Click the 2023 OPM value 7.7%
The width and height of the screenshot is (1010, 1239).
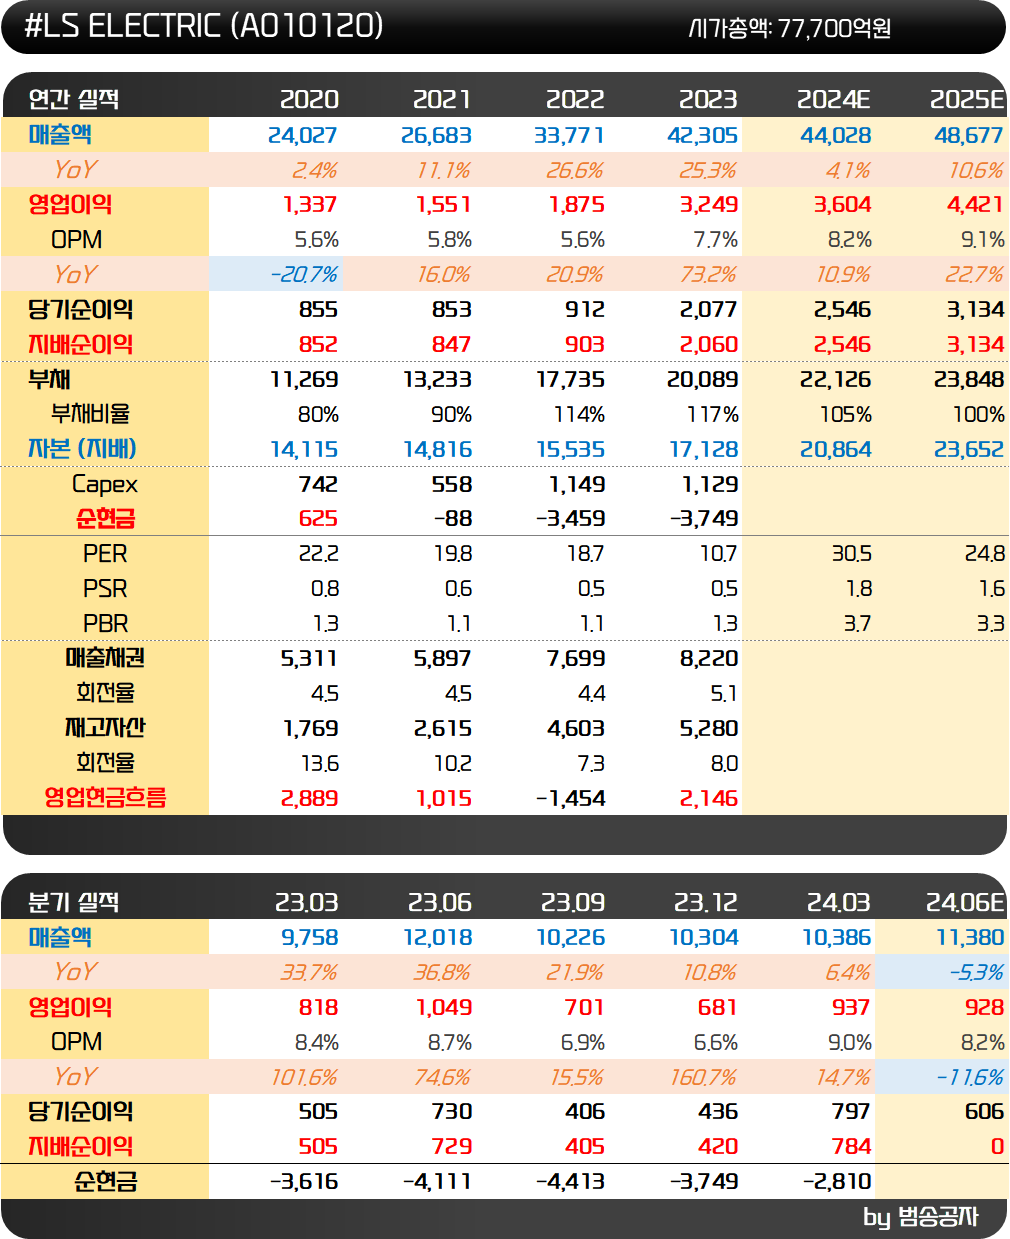click(x=716, y=240)
